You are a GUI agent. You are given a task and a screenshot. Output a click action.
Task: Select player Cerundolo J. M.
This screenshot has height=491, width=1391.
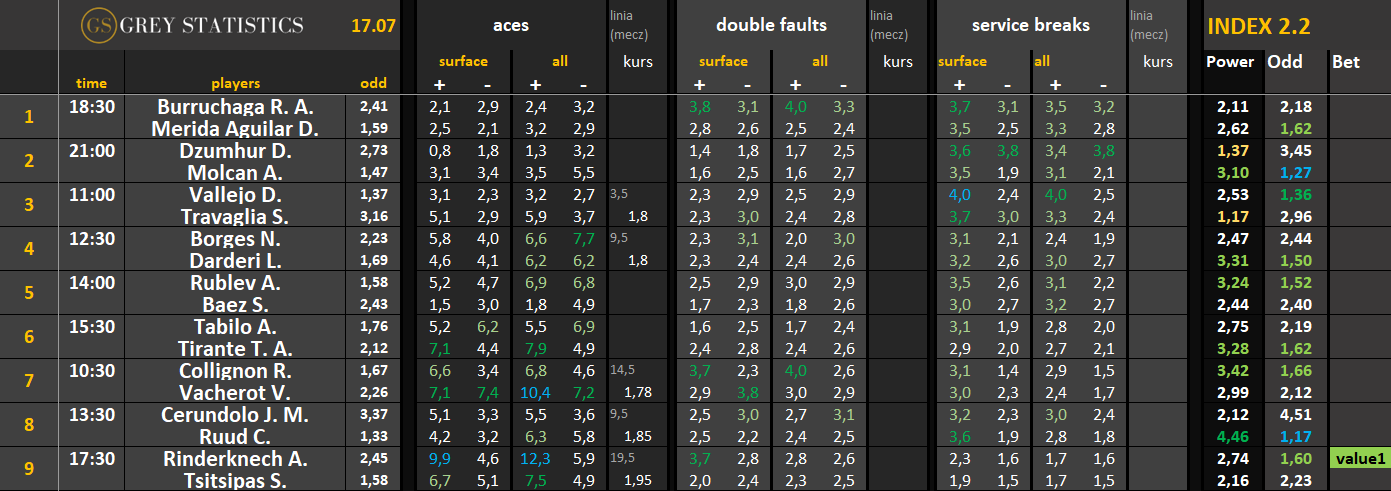pos(236,414)
